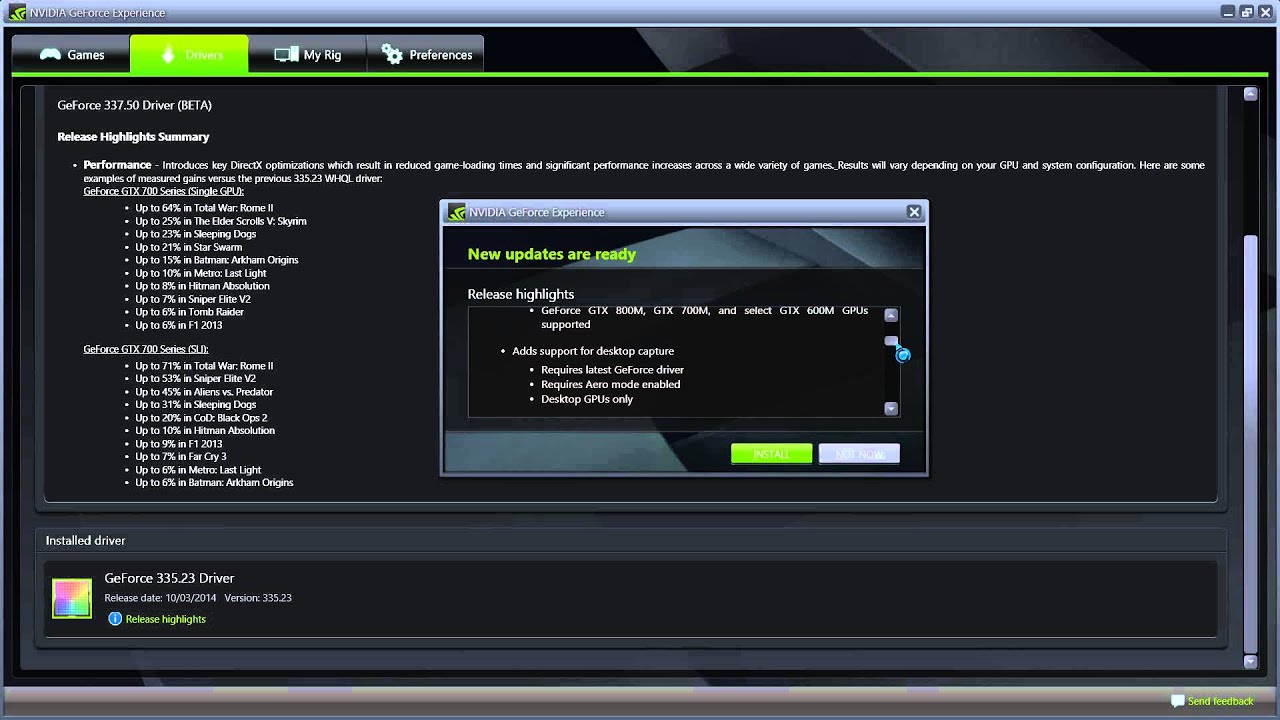This screenshot has width=1280, height=720.
Task: Click 'GeForce 335.23 Driver' title
Action: point(169,578)
